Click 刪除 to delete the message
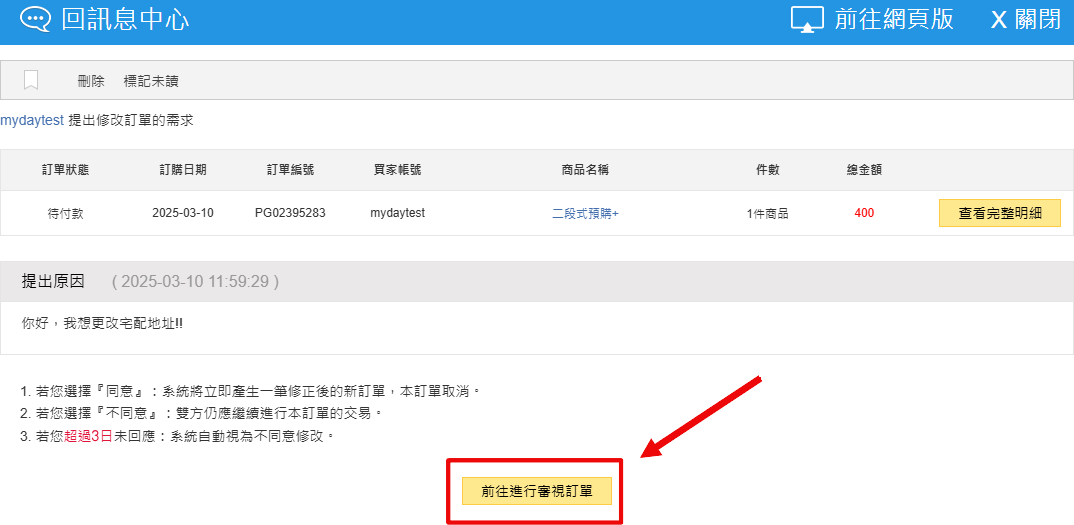 click(91, 82)
